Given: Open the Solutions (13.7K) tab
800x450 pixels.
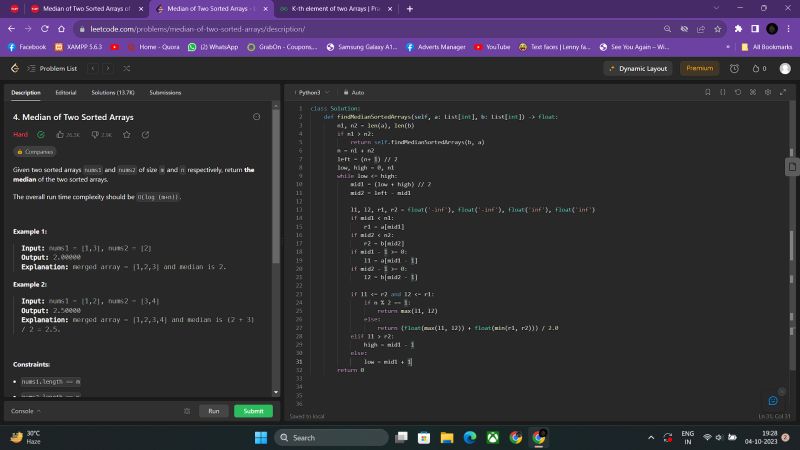Looking at the screenshot, I should 113,92.
